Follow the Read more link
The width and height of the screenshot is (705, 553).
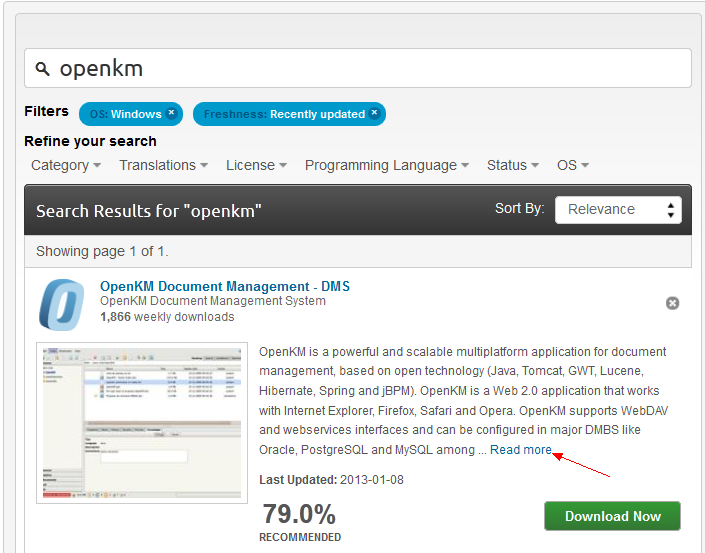click(521, 450)
